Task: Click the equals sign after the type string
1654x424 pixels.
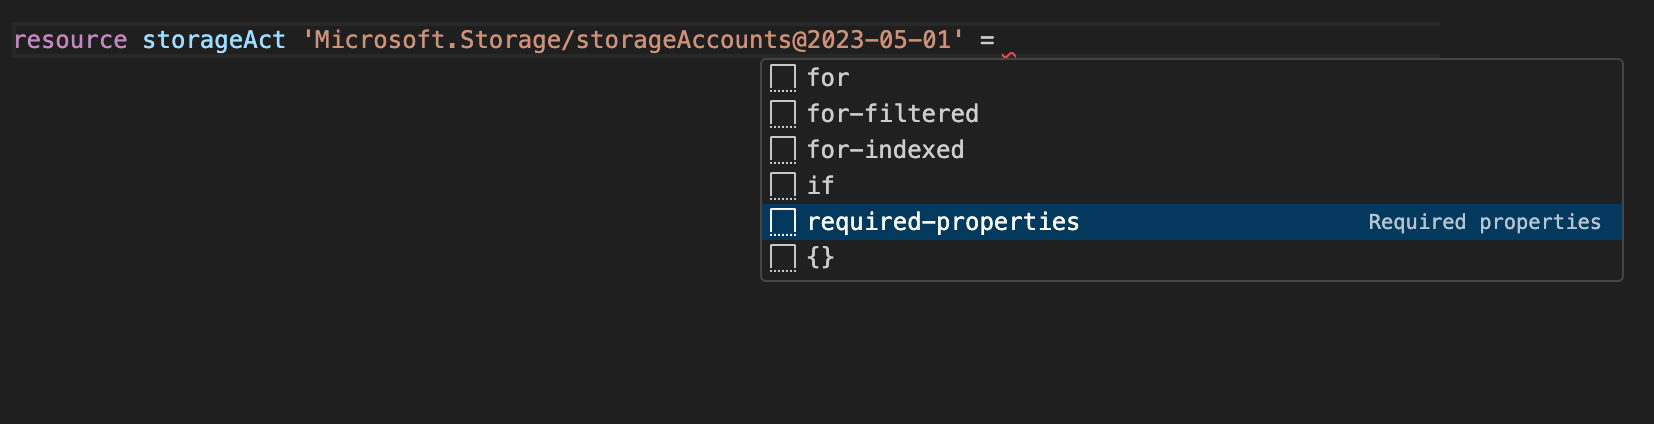Action: pyautogui.click(x=987, y=41)
